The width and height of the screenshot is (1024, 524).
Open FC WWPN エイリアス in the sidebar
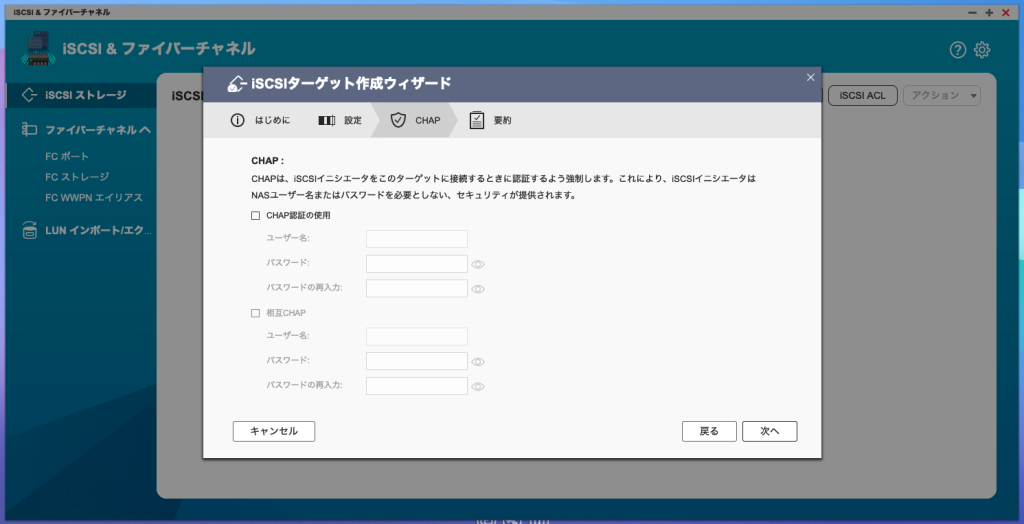[x=94, y=198]
